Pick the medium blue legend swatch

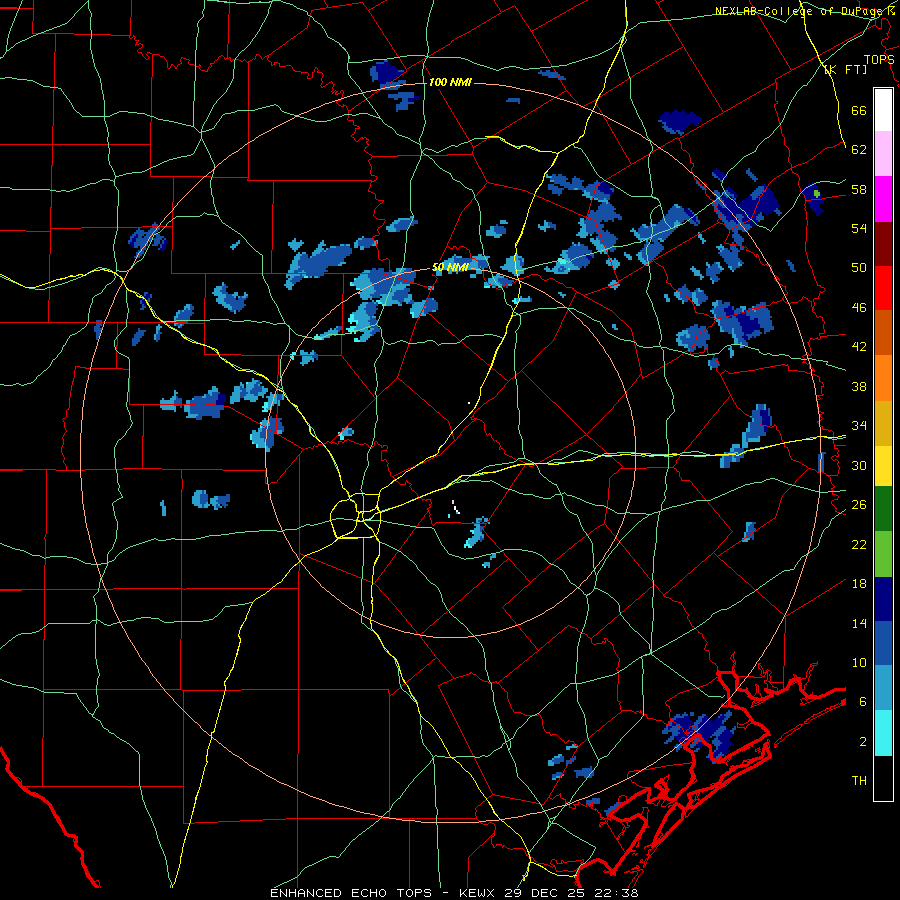tap(883, 643)
